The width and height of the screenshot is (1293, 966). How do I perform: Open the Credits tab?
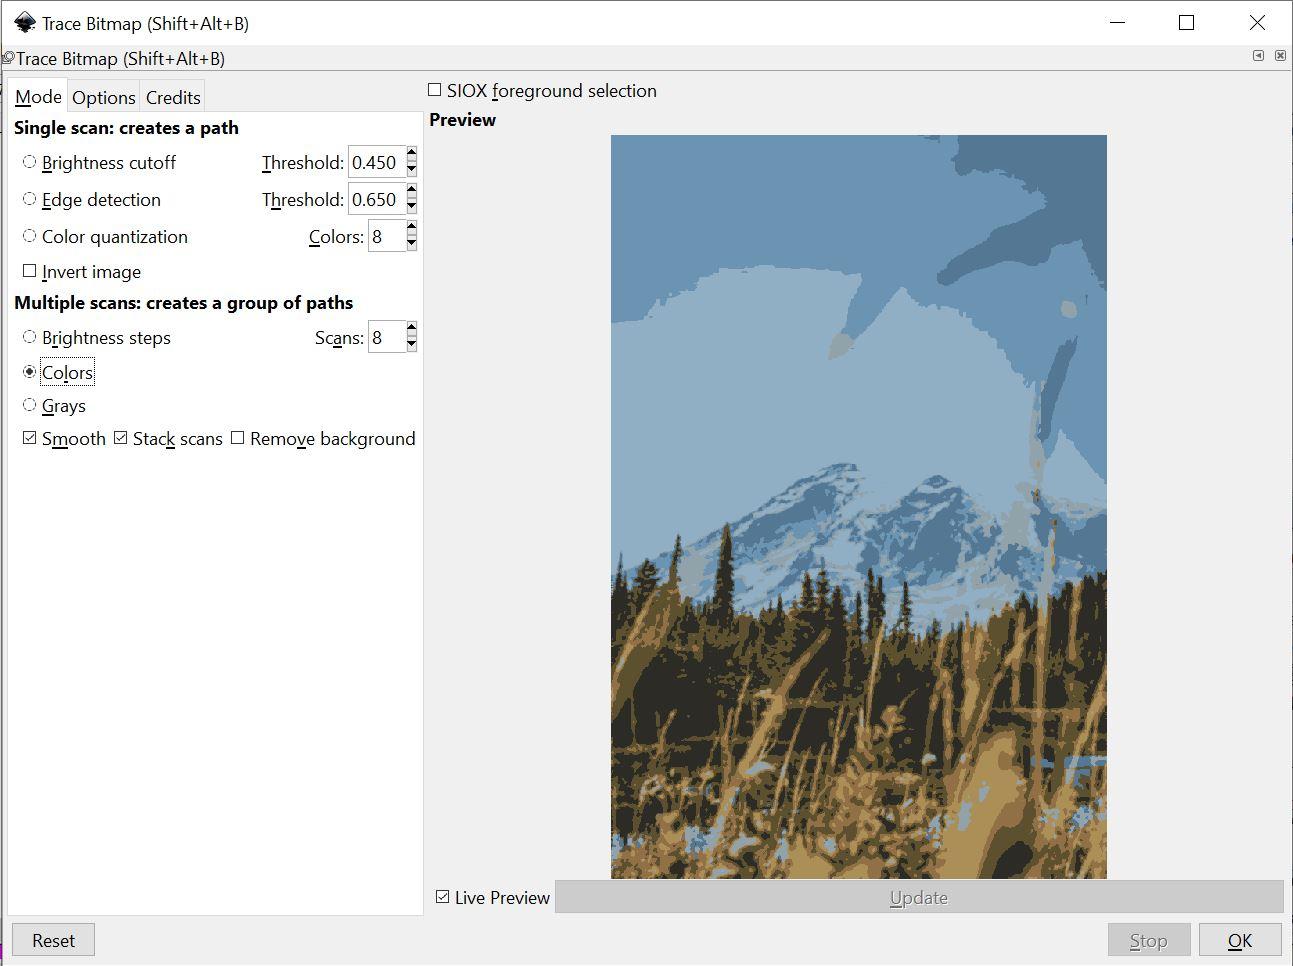click(172, 97)
